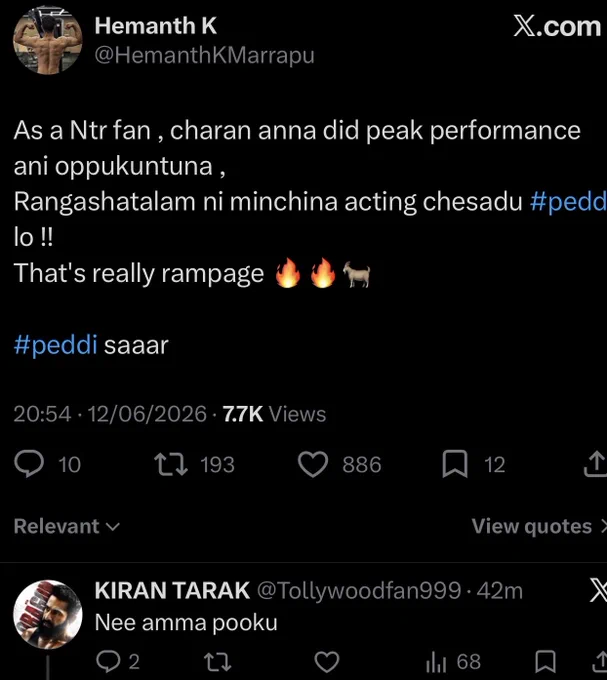Like KIRAN TARAK's reply

(327, 662)
